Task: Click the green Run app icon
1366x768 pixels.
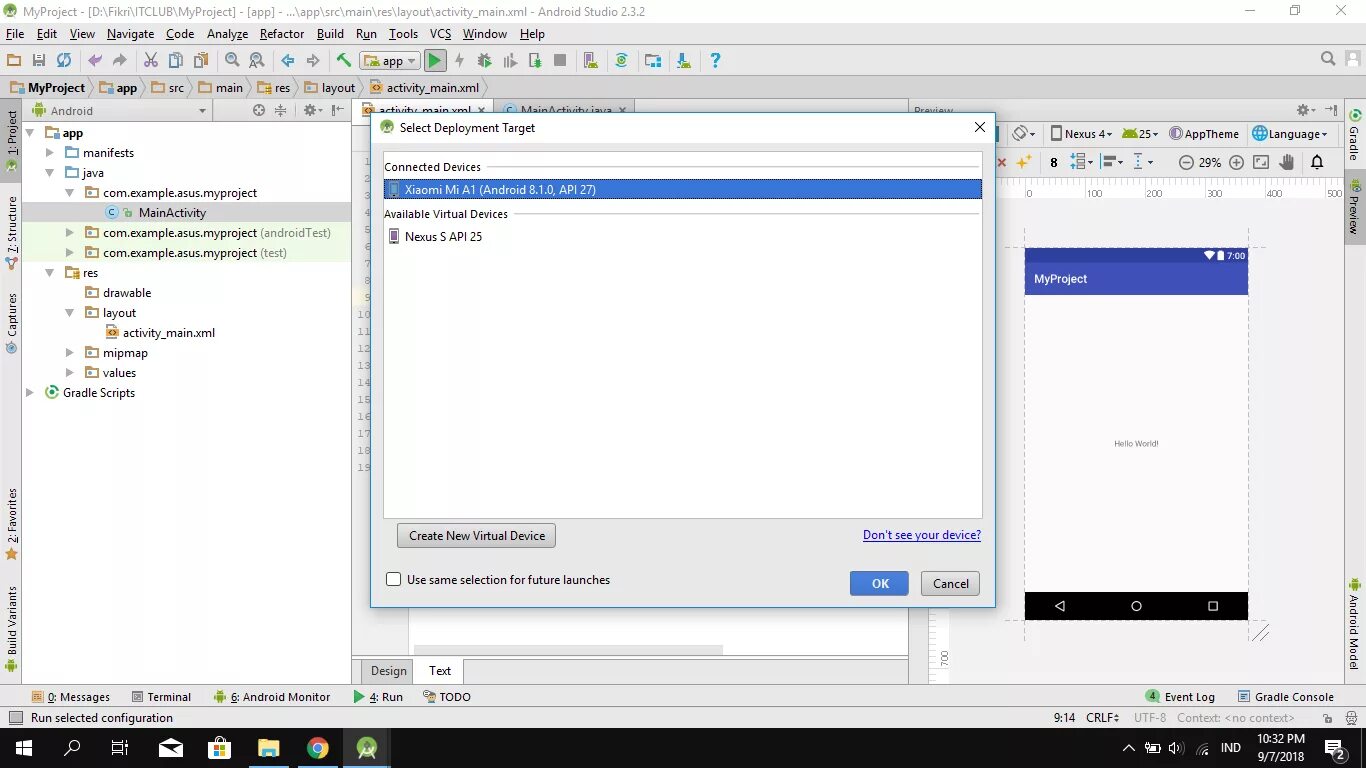Action: (435, 61)
